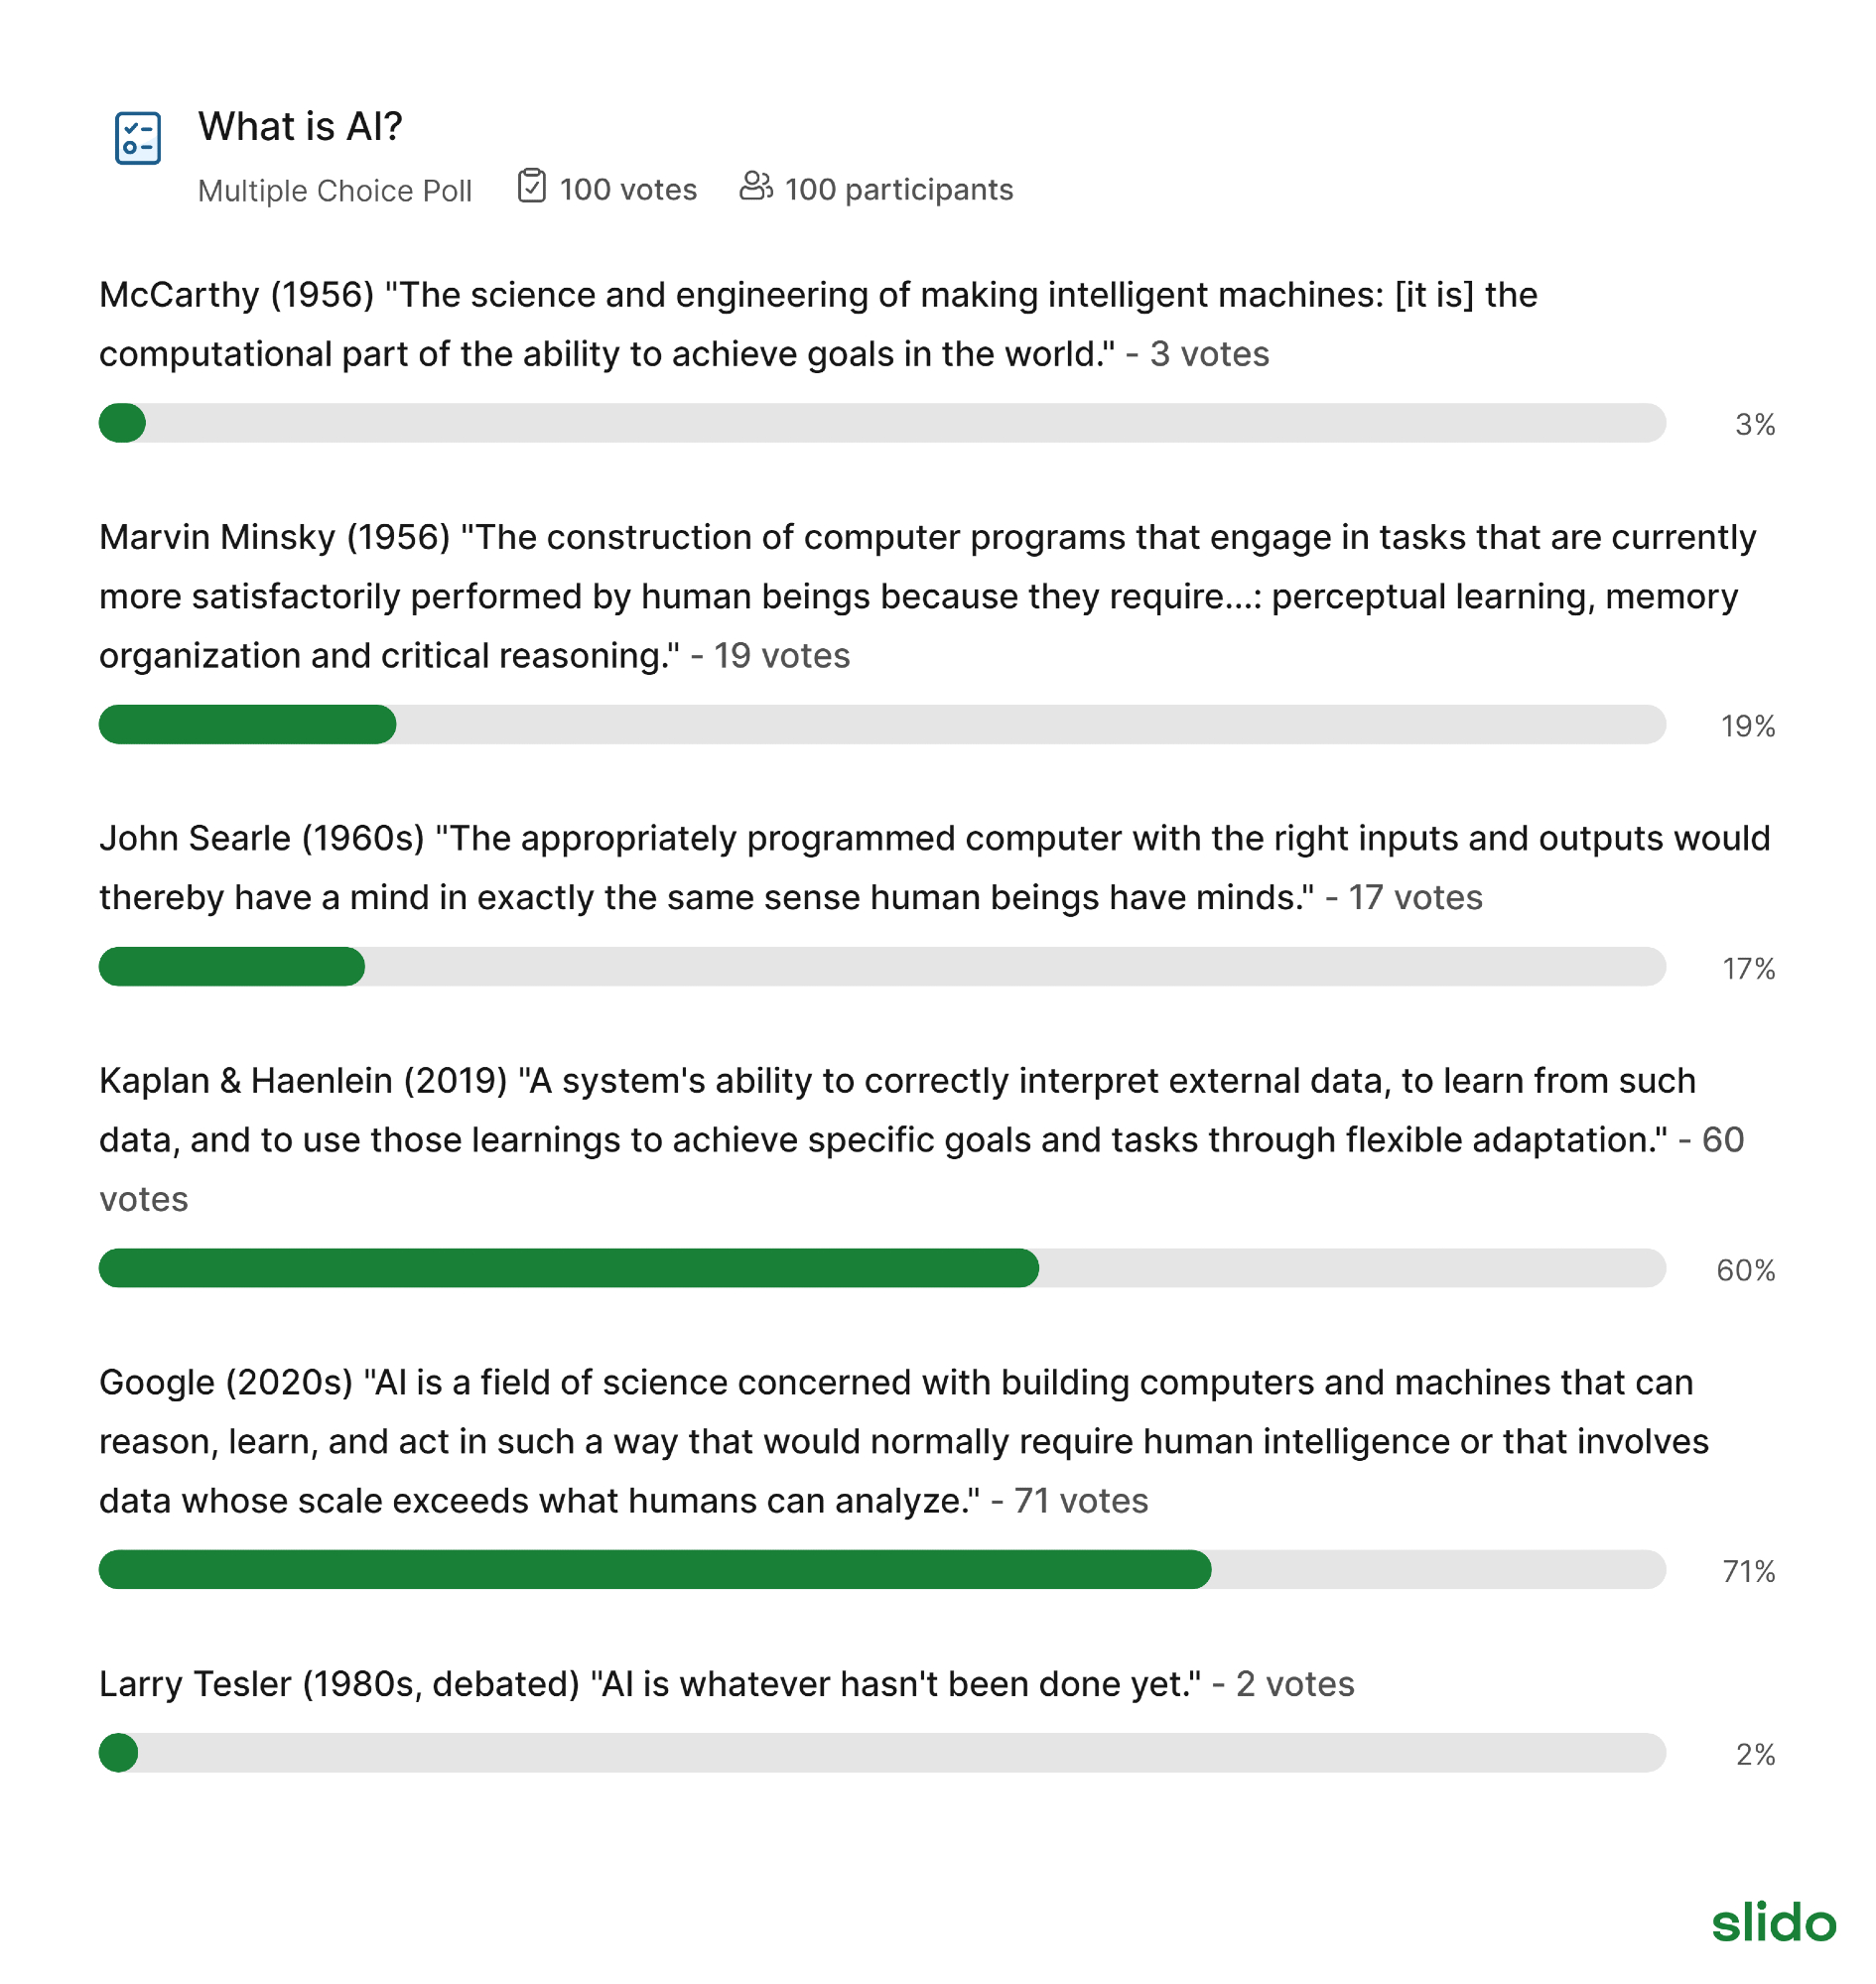Click the Searle 17% result bar
Image resolution: width=1876 pixels, height=1984 pixels.
[x=882, y=967]
